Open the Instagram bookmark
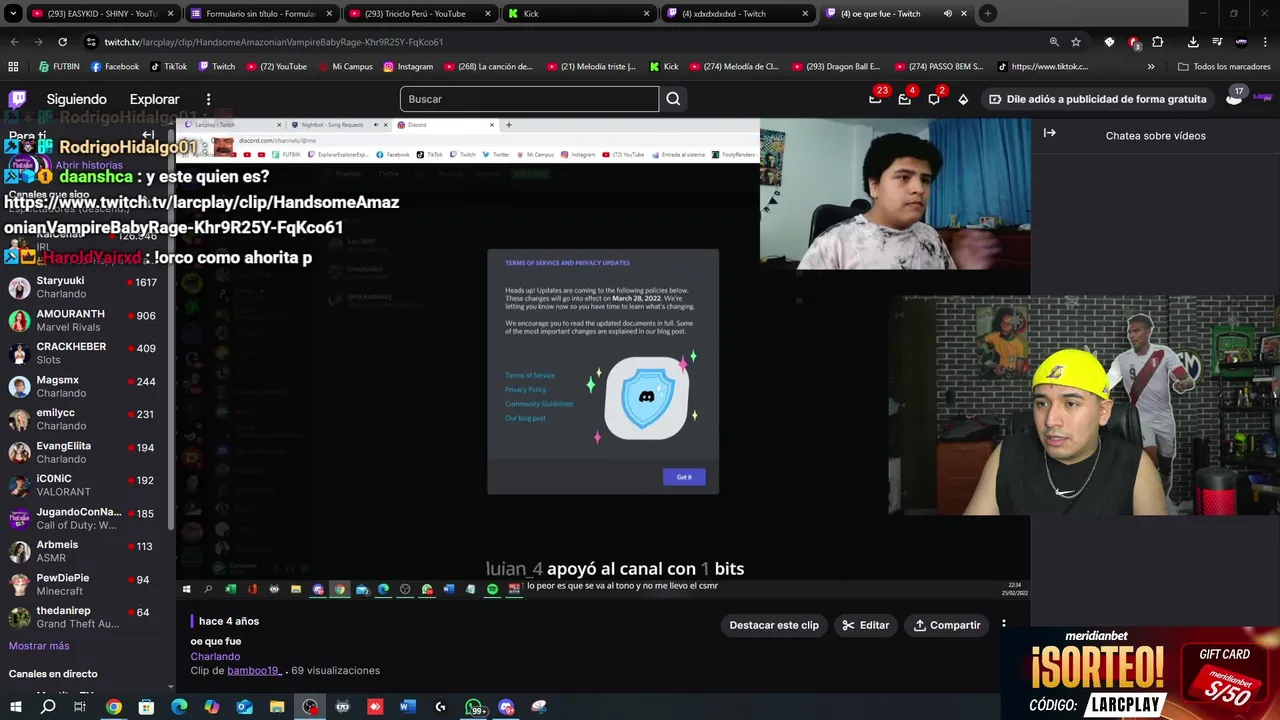 coord(408,67)
